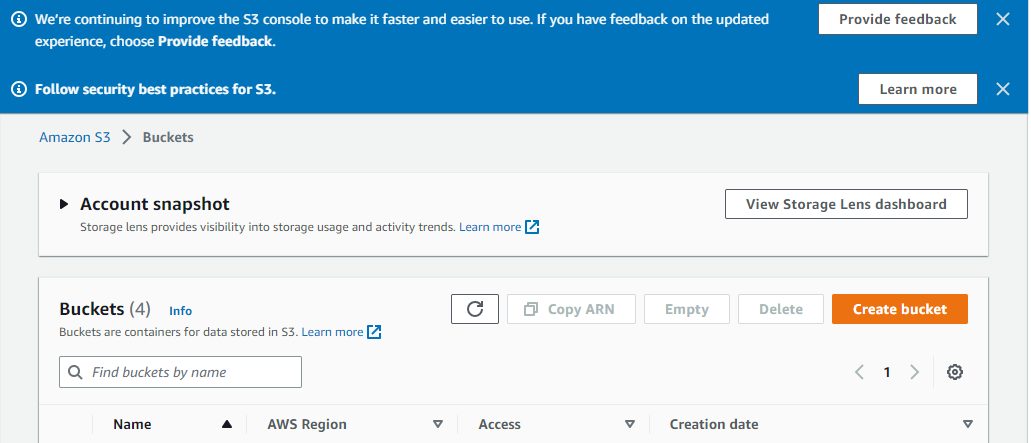Click the Buckets (4) heading
The height and width of the screenshot is (443, 1031).
(105, 309)
